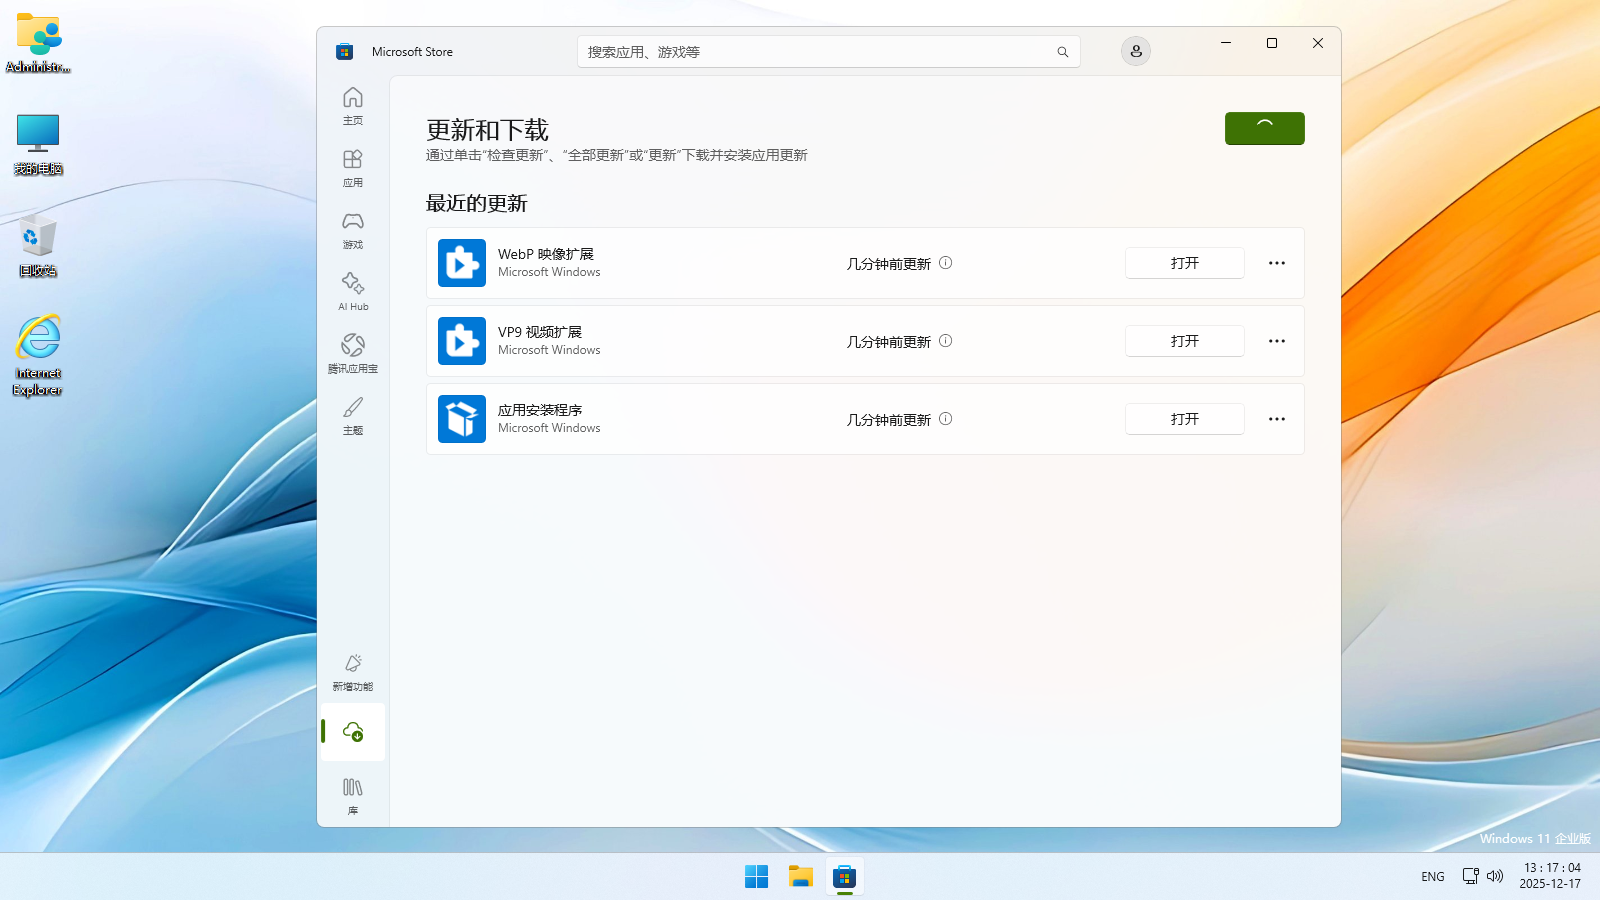Screen dimensions: 1600x900
Task: Open the 主题 themes section
Action: [353, 416]
